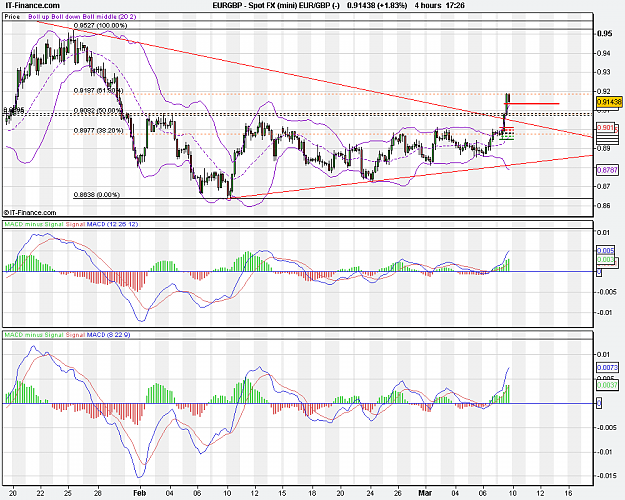Click the 24 date on the time axis
The height and width of the screenshot is (500, 625).
[369, 493]
